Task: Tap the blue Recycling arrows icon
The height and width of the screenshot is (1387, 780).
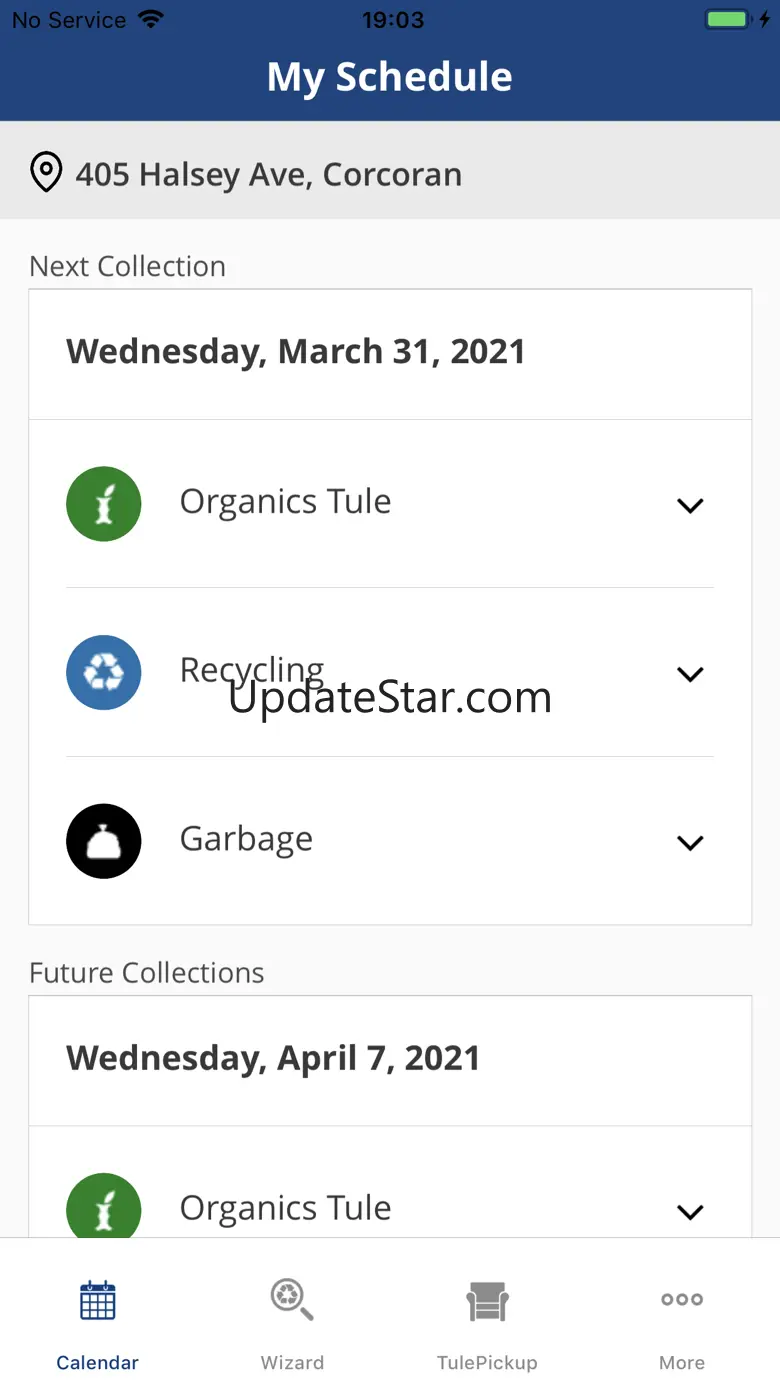Action: 104,673
